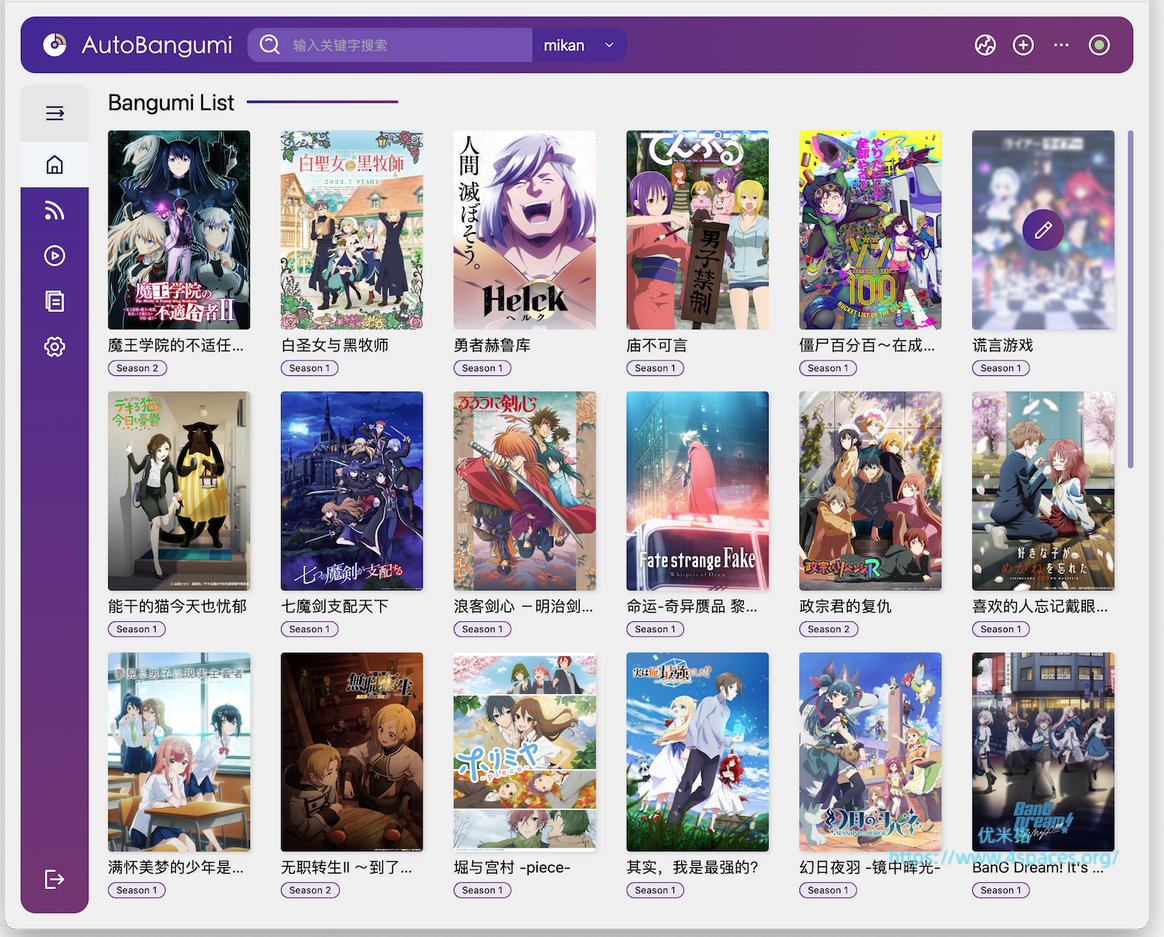Open the log page sidebar icon
The height and width of the screenshot is (937, 1164).
point(55,301)
